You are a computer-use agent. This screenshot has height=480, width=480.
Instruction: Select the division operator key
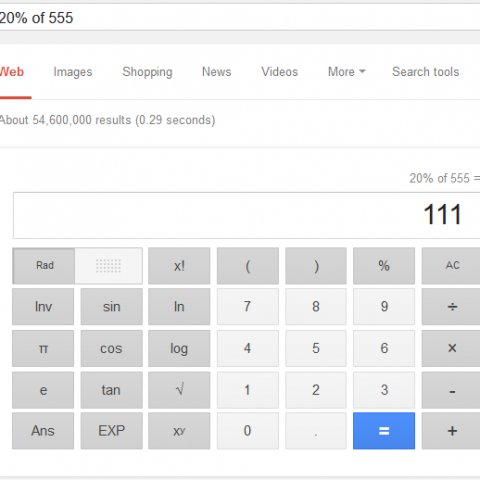tap(451, 307)
